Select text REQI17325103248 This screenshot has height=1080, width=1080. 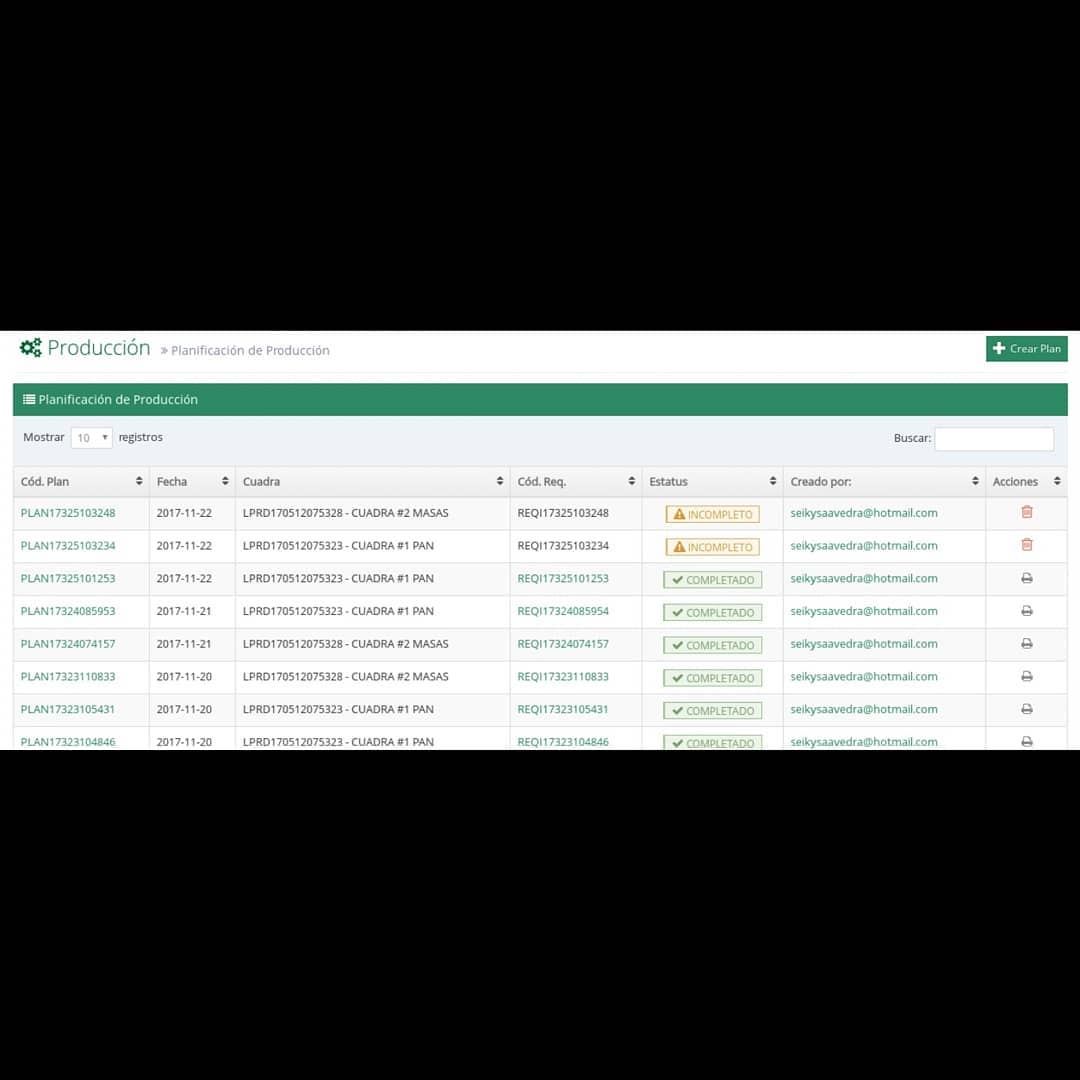pyautogui.click(x=563, y=513)
